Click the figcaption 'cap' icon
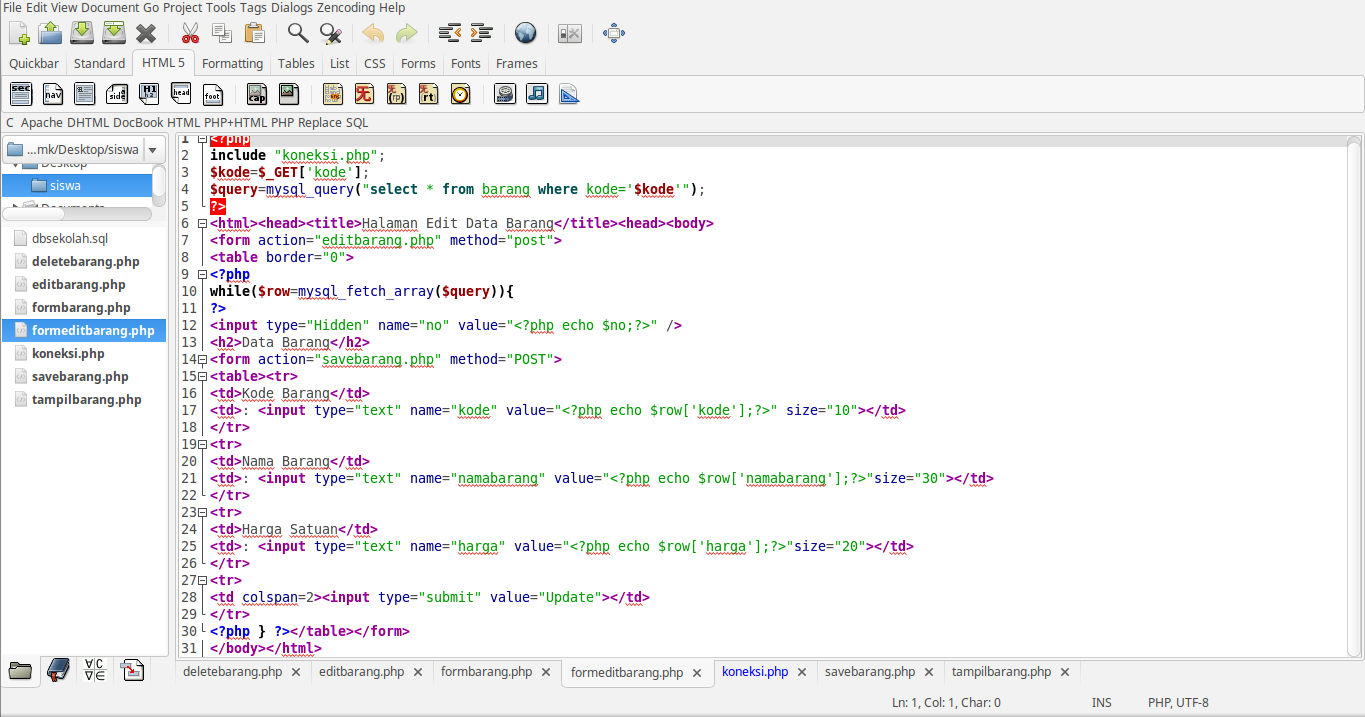1365x717 pixels. tap(257, 94)
